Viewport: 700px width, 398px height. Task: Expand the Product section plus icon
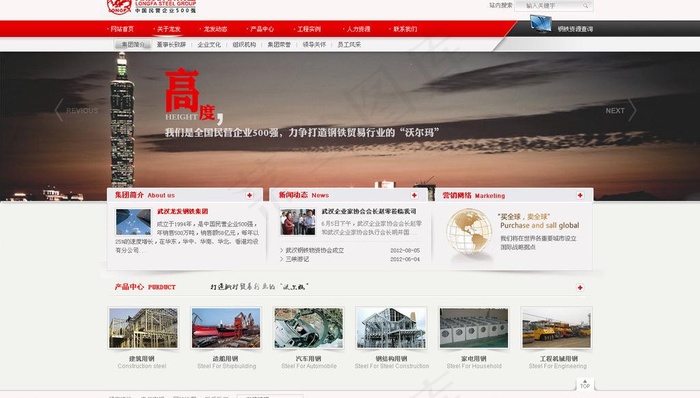point(579,287)
